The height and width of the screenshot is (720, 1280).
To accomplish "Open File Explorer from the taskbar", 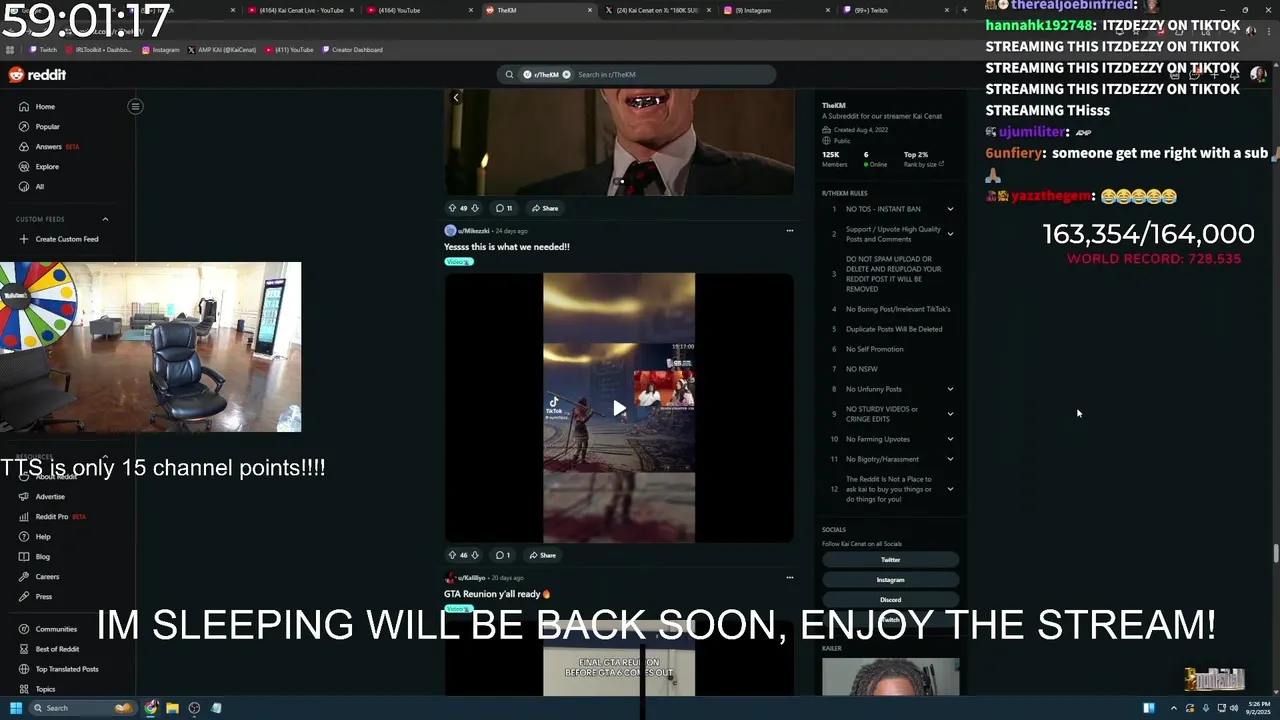I will [x=172, y=708].
